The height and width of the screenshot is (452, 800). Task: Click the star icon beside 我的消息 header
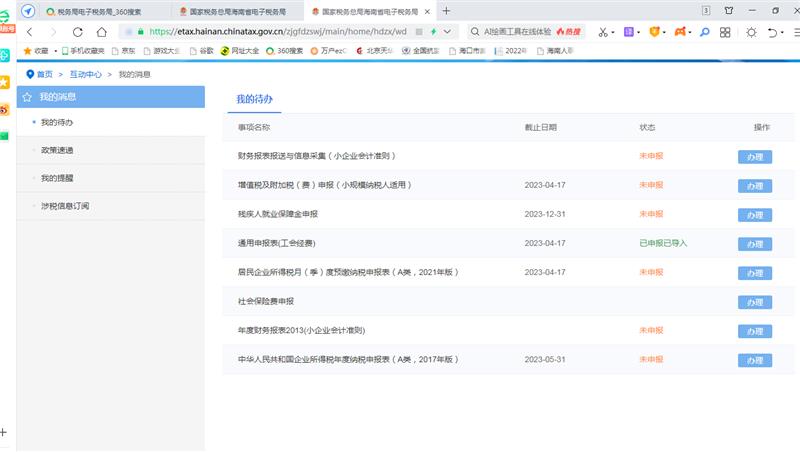[27, 97]
